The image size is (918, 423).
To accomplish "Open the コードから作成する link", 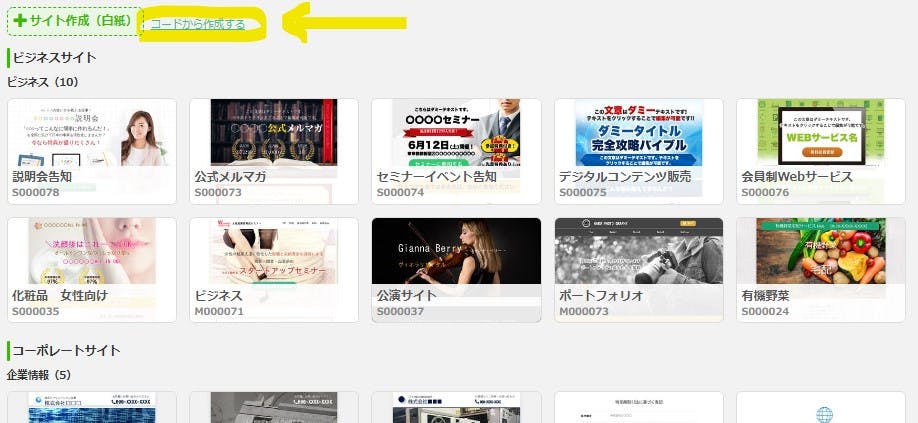I will point(197,24).
